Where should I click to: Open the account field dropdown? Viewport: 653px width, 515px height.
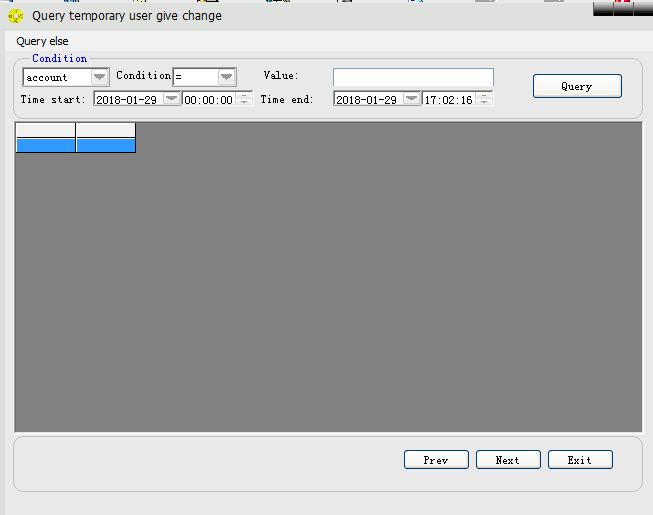[99, 77]
